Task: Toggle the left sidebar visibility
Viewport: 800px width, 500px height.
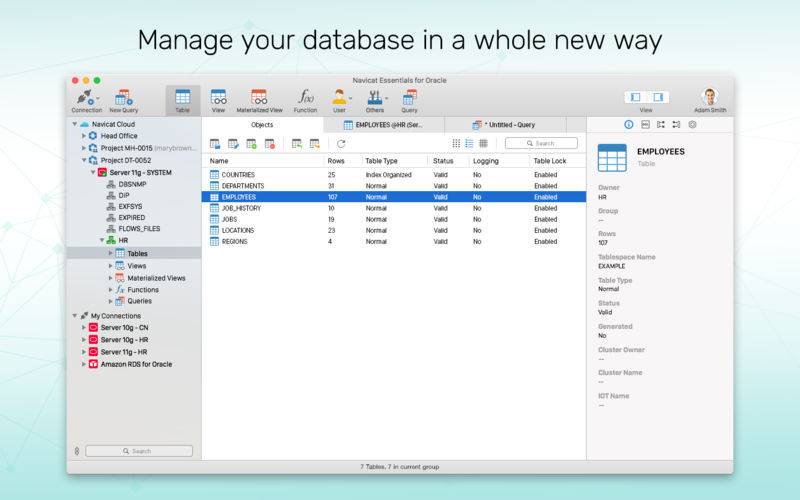Action: coord(636,97)
